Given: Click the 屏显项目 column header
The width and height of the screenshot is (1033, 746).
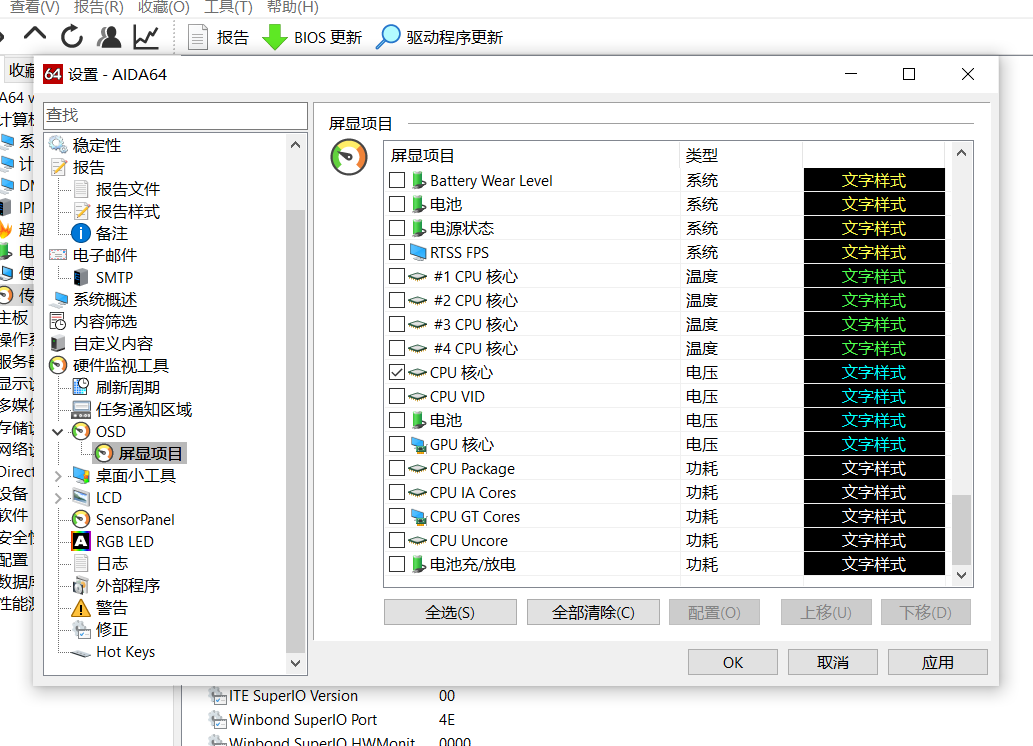Looking at the screenshot, I should click(x=531, y=156).
